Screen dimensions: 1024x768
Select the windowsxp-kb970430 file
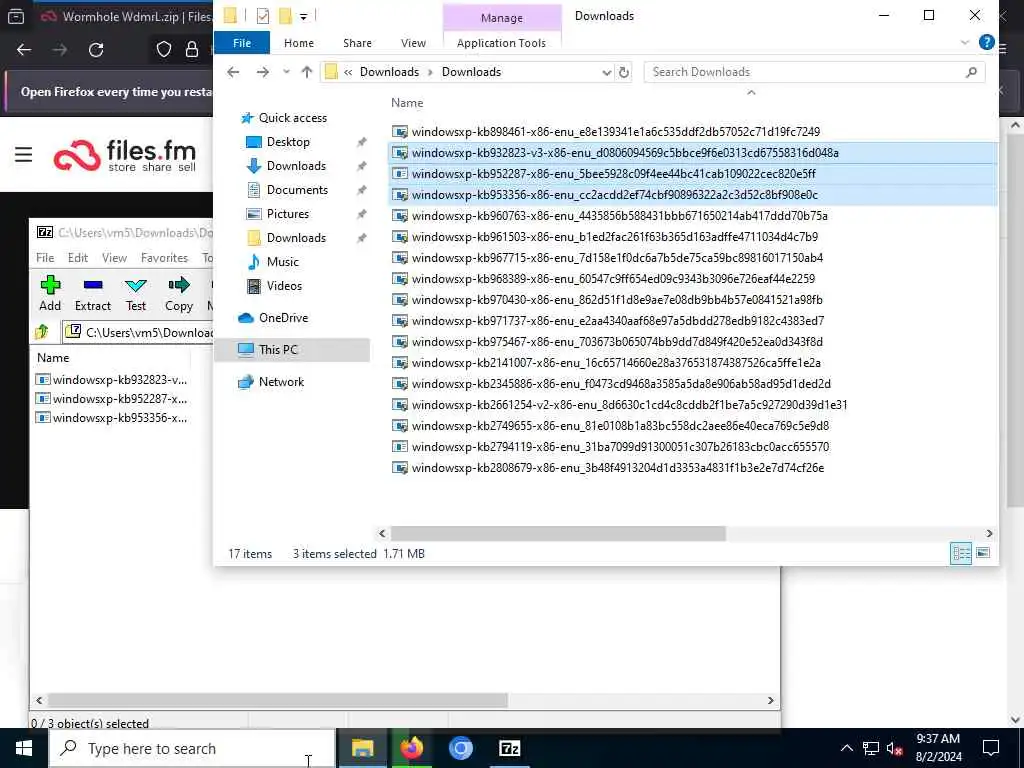(617, 300)
